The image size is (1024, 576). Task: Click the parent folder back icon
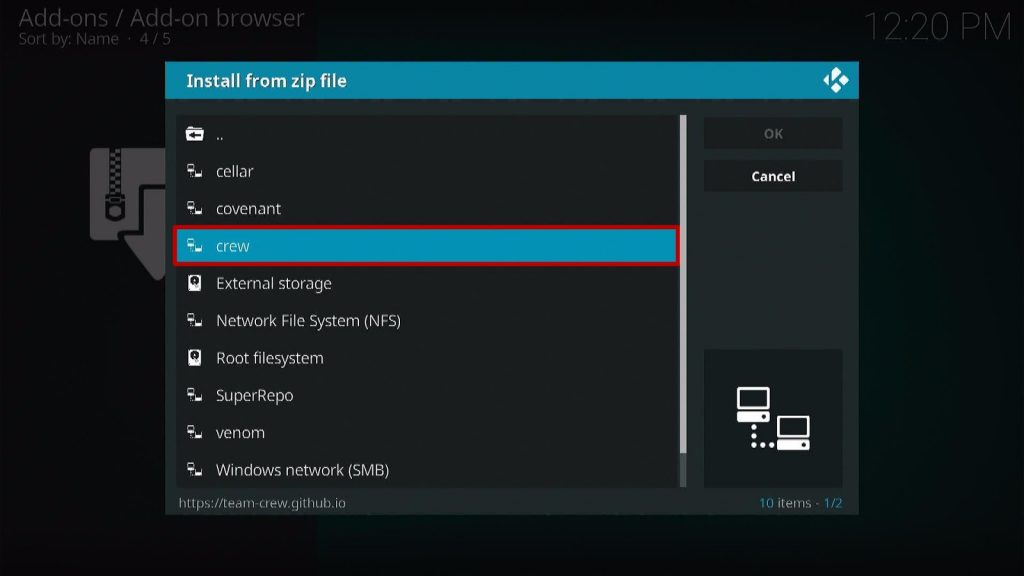(x=195, y=134)
